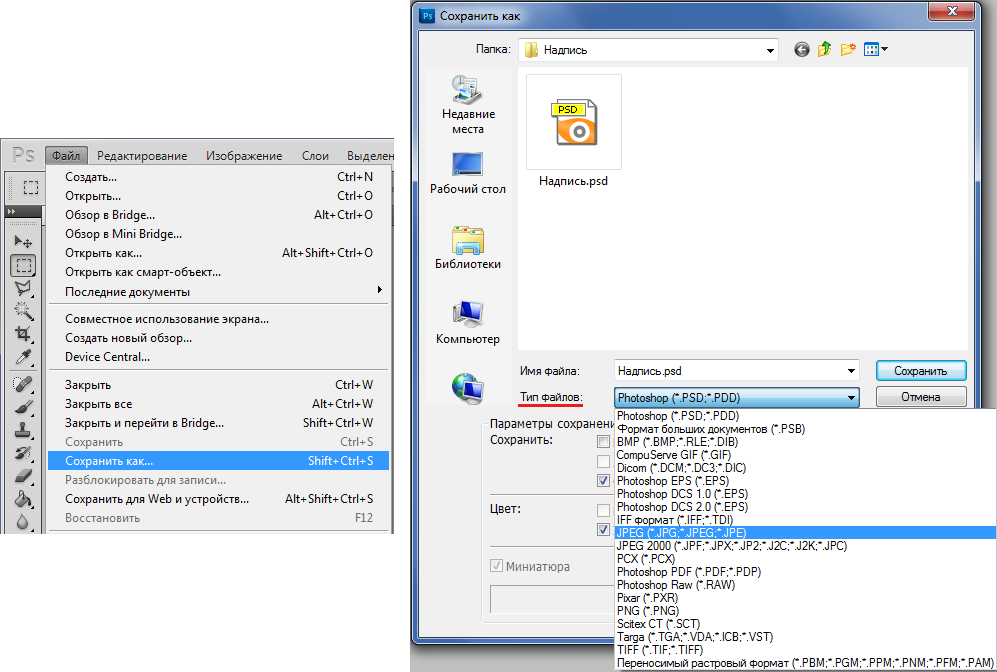Choose PNG (*.PNG) from the format list
The width and height of the screenshot is (997, 672).
point(805,610)
